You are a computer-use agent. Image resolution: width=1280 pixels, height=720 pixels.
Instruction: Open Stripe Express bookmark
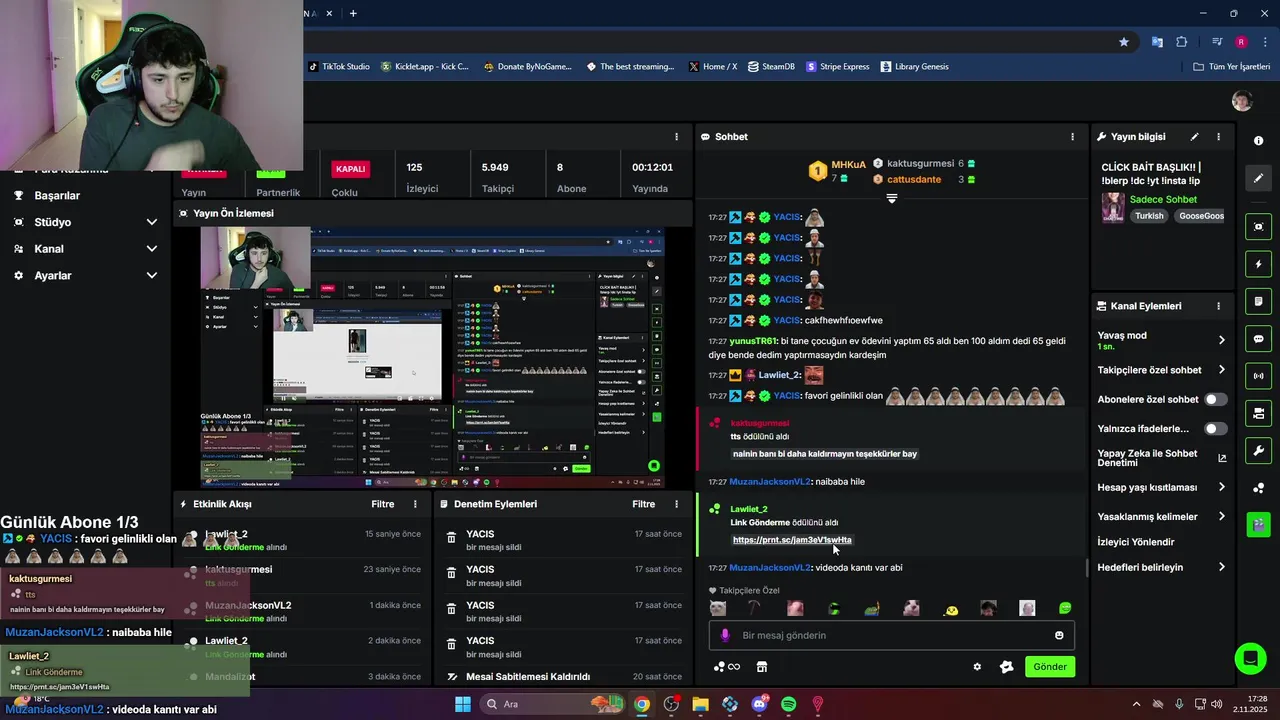point(837,67)
